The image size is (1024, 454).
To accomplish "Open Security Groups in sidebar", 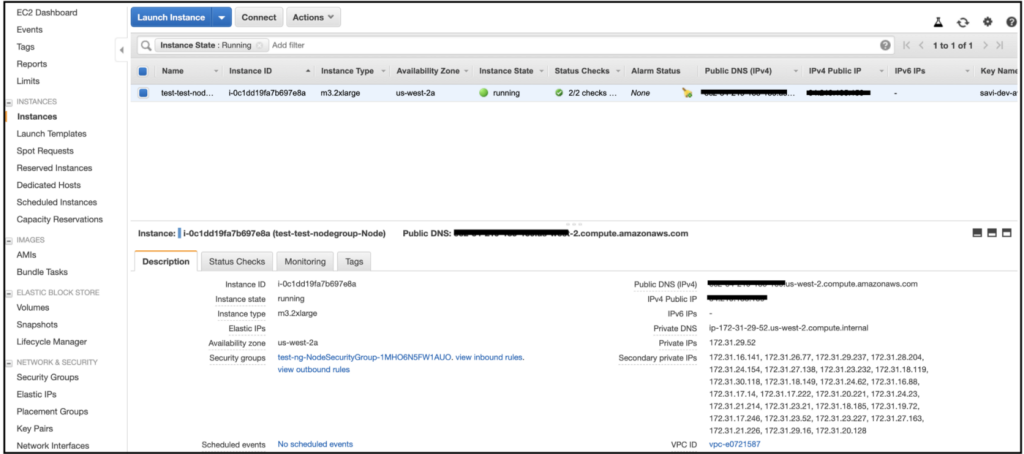I will pos(48,378).
